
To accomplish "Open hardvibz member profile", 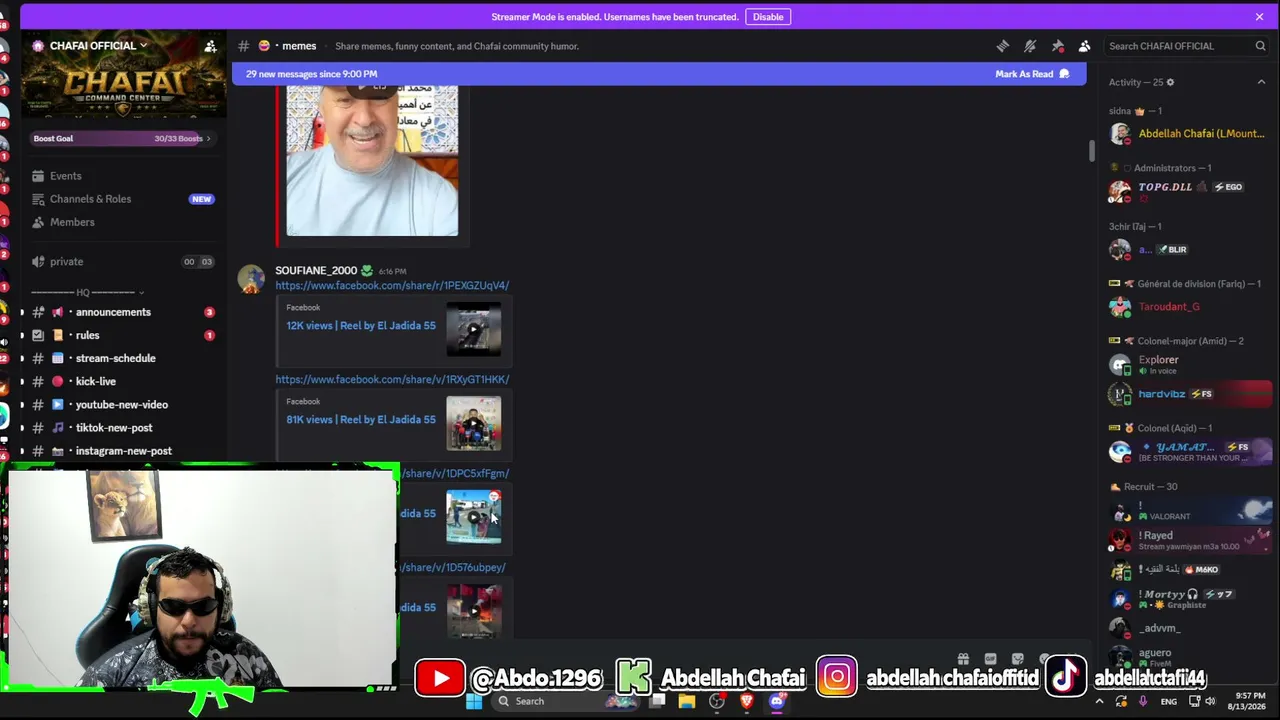I will click(x=1190, y=394).
